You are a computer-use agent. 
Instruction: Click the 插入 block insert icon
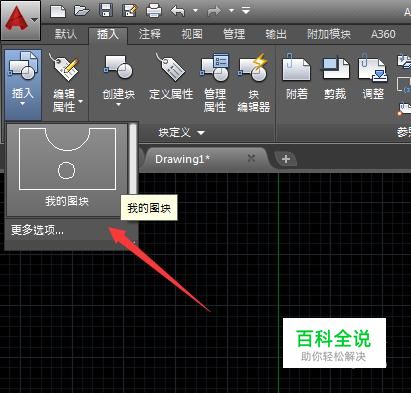point(23,66)
